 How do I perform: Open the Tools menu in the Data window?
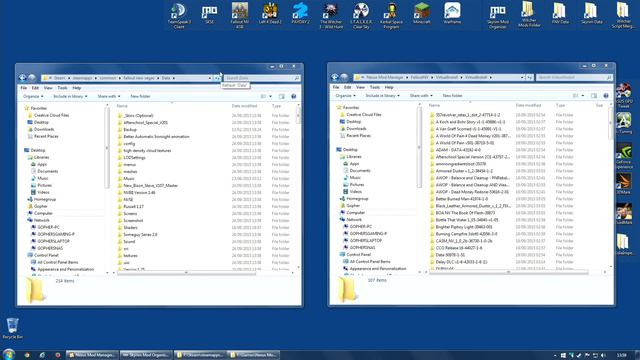[x=62, y=88]
